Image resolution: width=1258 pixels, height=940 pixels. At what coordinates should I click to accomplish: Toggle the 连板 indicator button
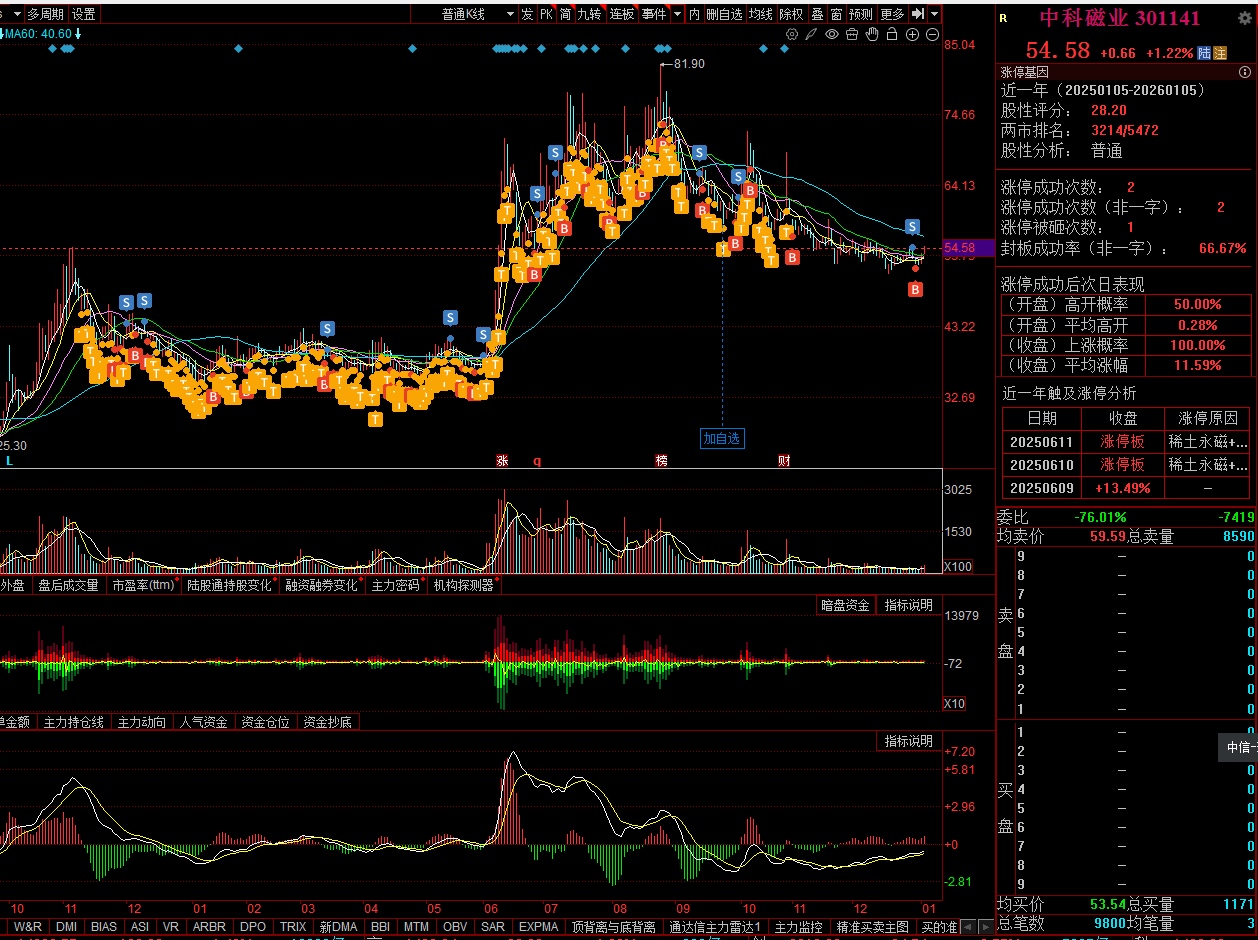click(x=622, y=14)
